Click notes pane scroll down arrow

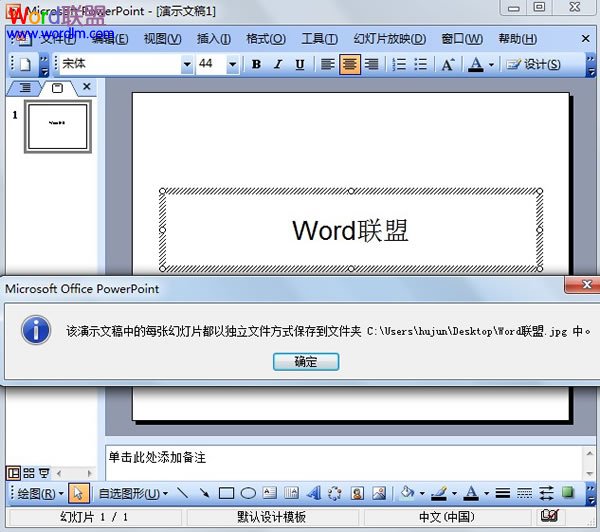[590, 474]
